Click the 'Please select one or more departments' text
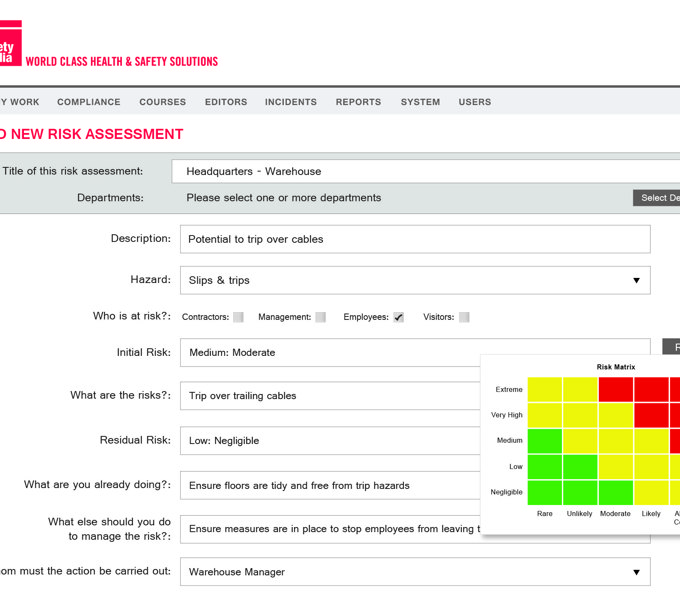 [284, 198]
